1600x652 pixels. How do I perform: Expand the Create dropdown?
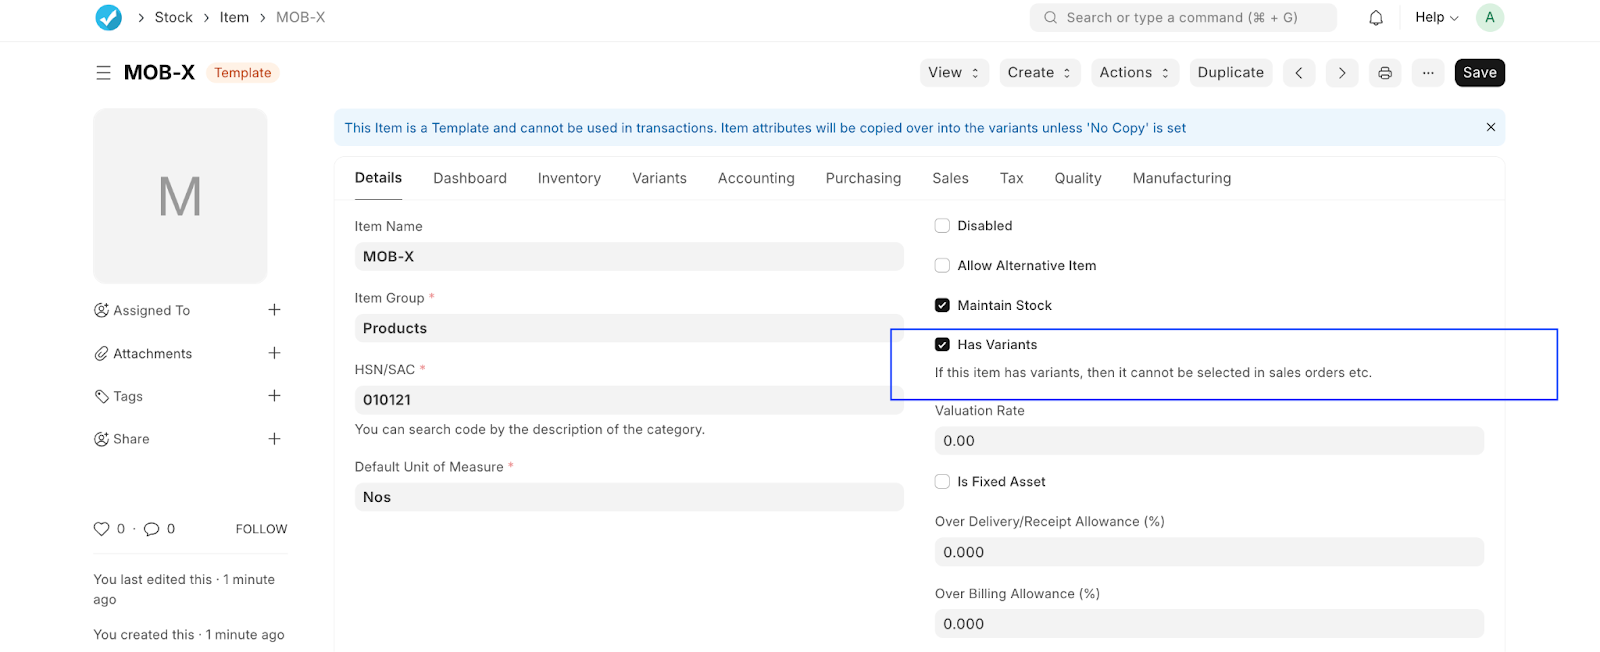coord(1039,73)
